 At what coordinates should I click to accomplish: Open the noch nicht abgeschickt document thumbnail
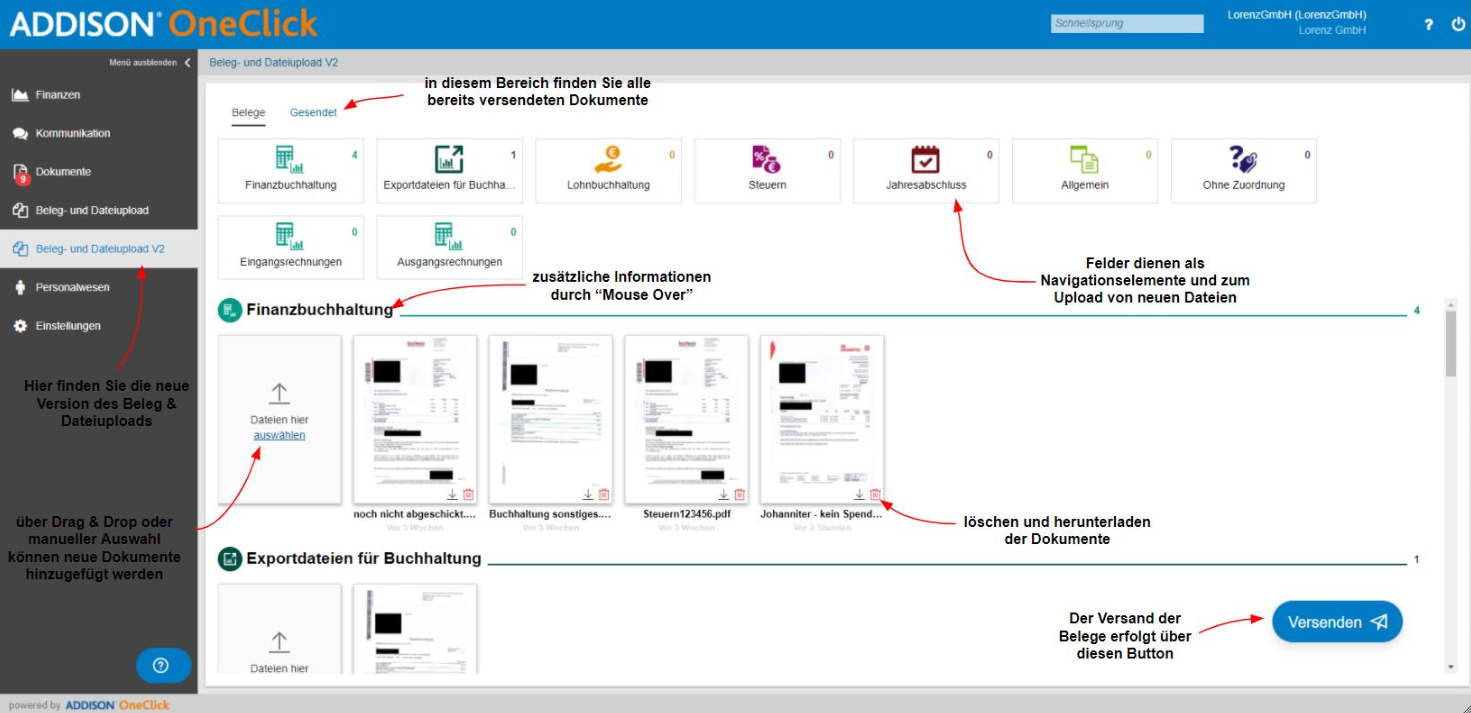coord(415,419)
